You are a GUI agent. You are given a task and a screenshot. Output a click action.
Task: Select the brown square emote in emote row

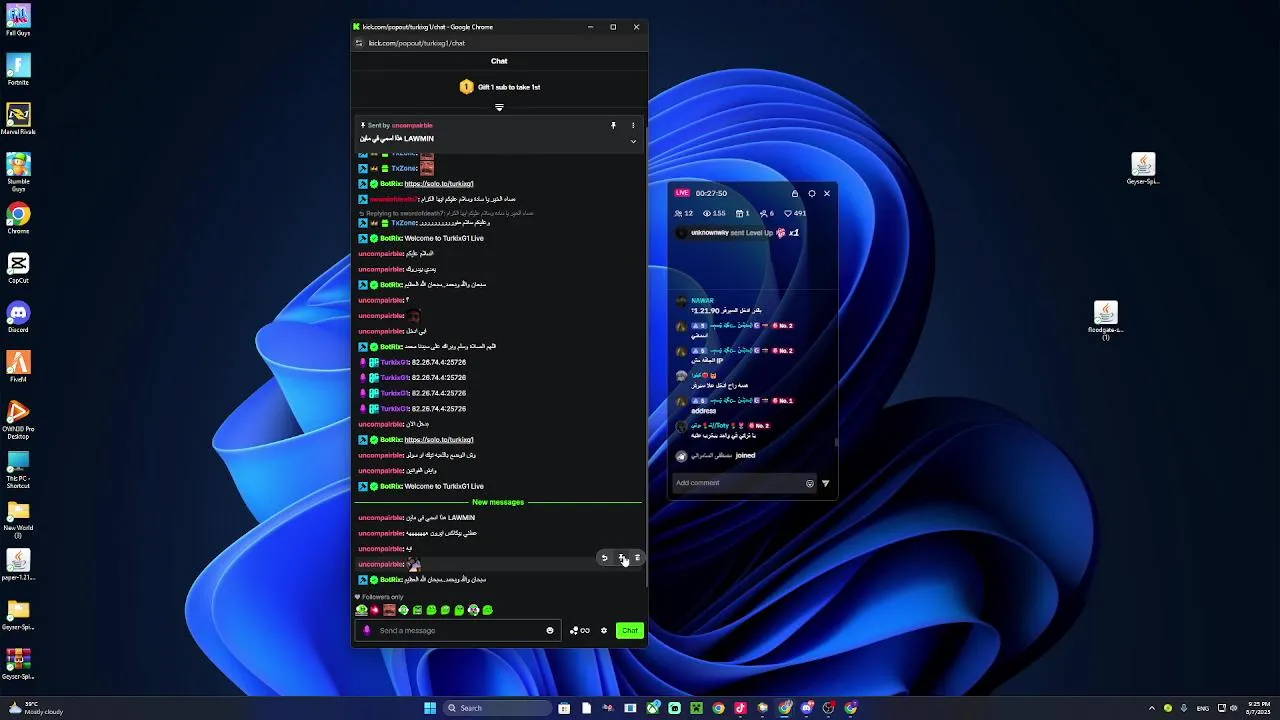coord(389,610)
